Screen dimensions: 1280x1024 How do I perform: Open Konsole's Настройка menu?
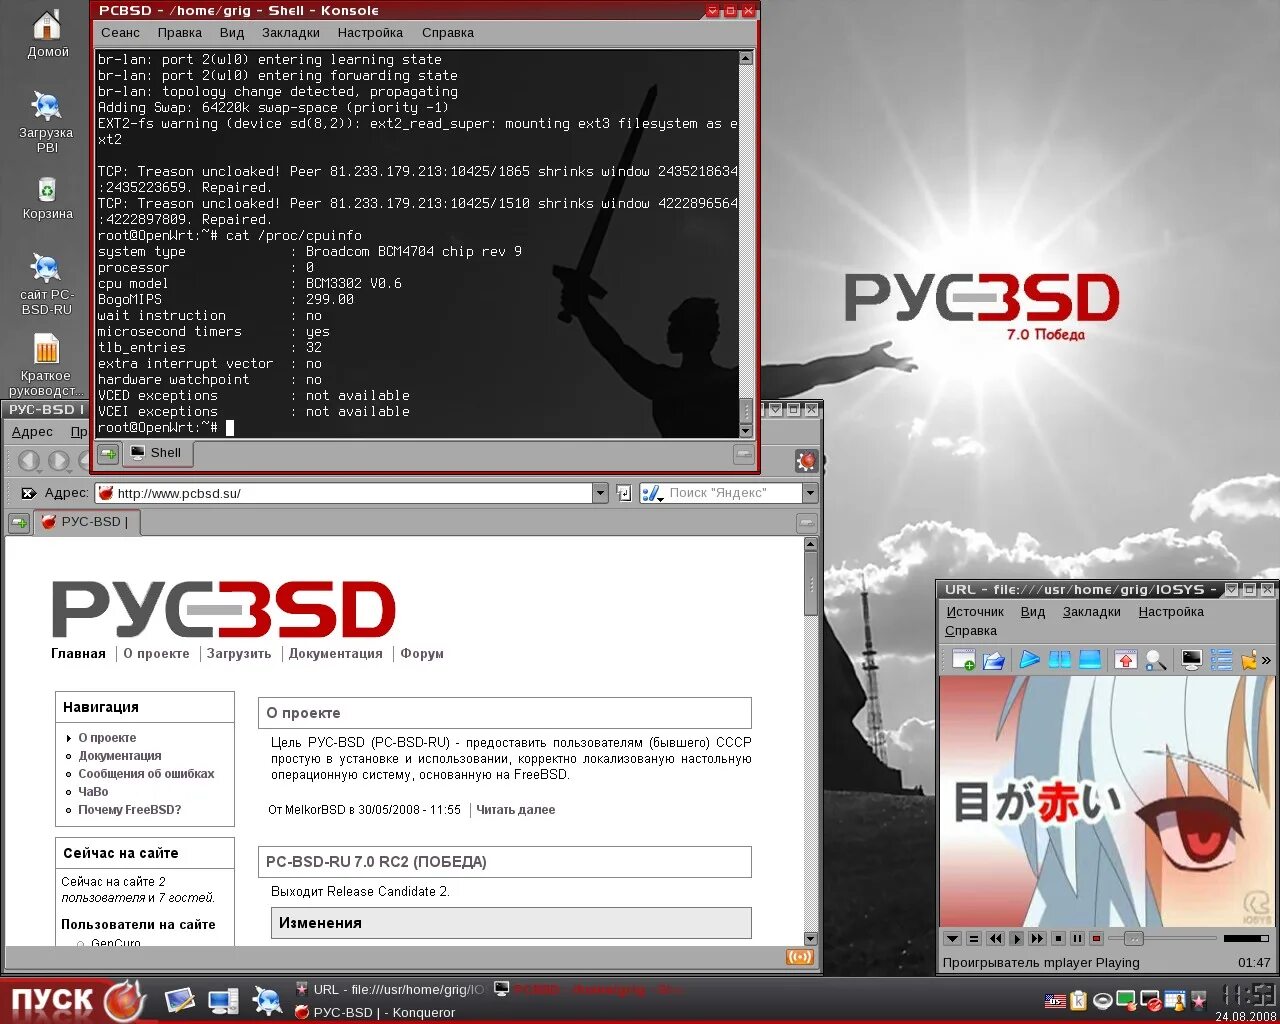point(370,33)
